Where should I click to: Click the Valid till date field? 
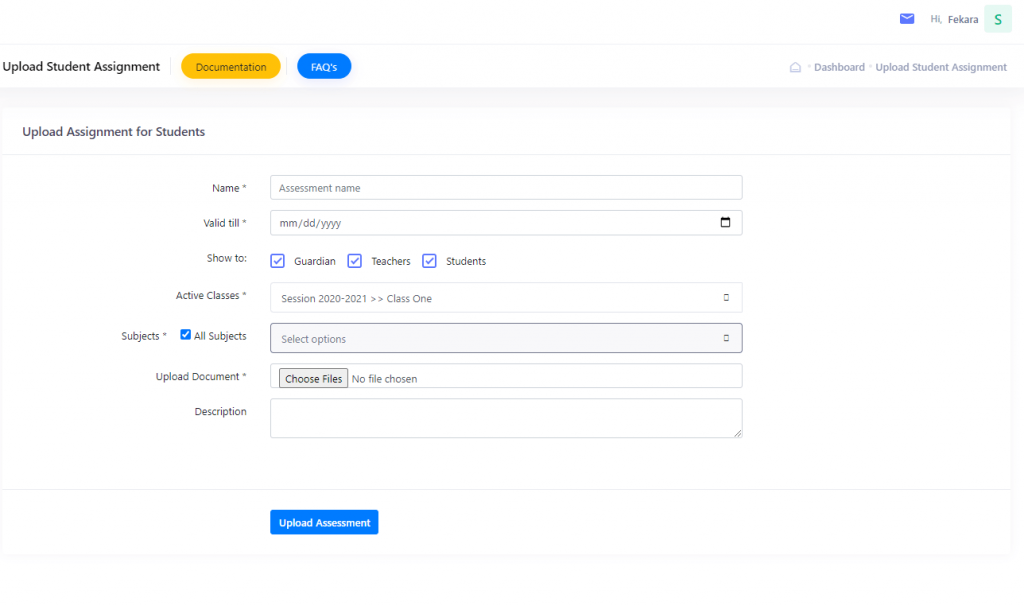pyautogui.click(x=490, y=223)
